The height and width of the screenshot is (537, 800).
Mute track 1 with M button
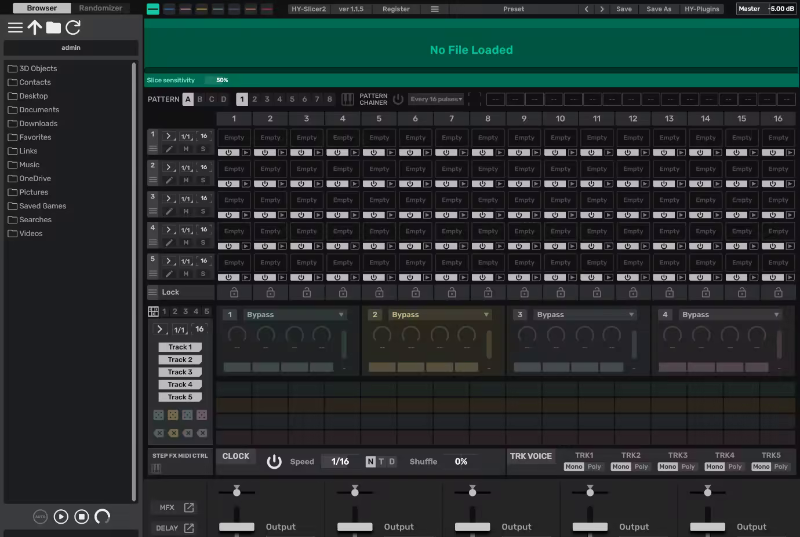click(x=186, y=149)
